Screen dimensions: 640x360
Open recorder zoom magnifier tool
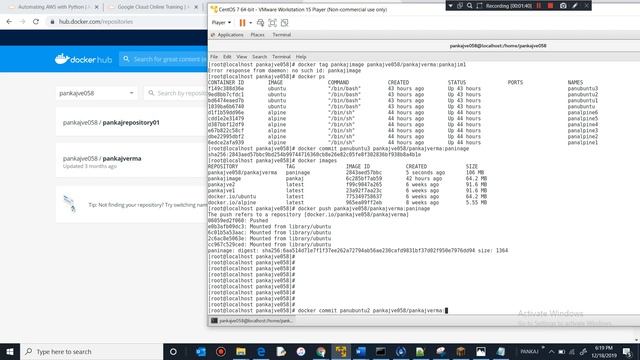469,6
